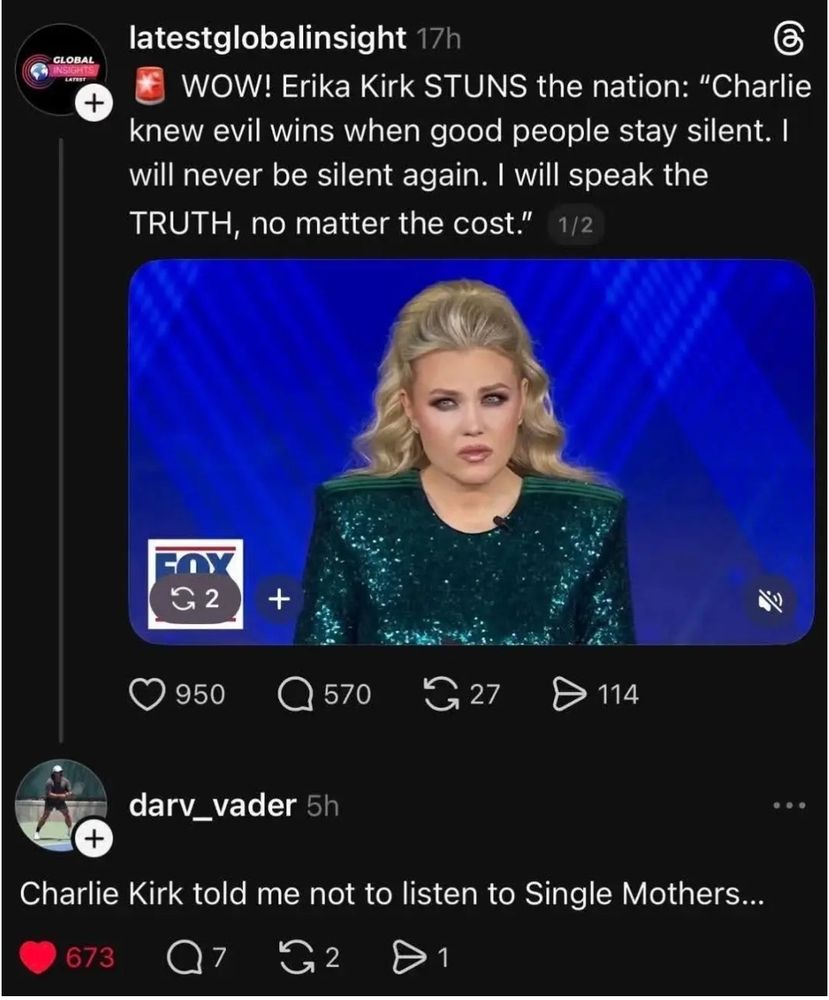Screen dimensions: 829x1000
Task: Open darv_vader profile username
Action: pyautogui.click(x=212, y=805)
